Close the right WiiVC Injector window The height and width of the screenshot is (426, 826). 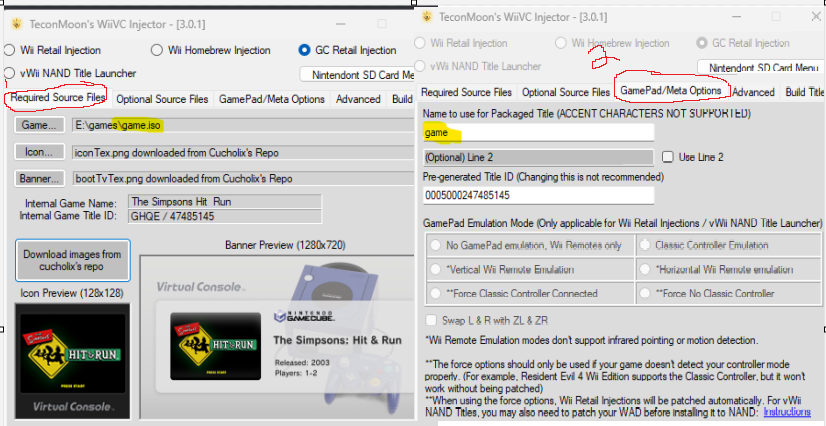[x=815, y=16]
